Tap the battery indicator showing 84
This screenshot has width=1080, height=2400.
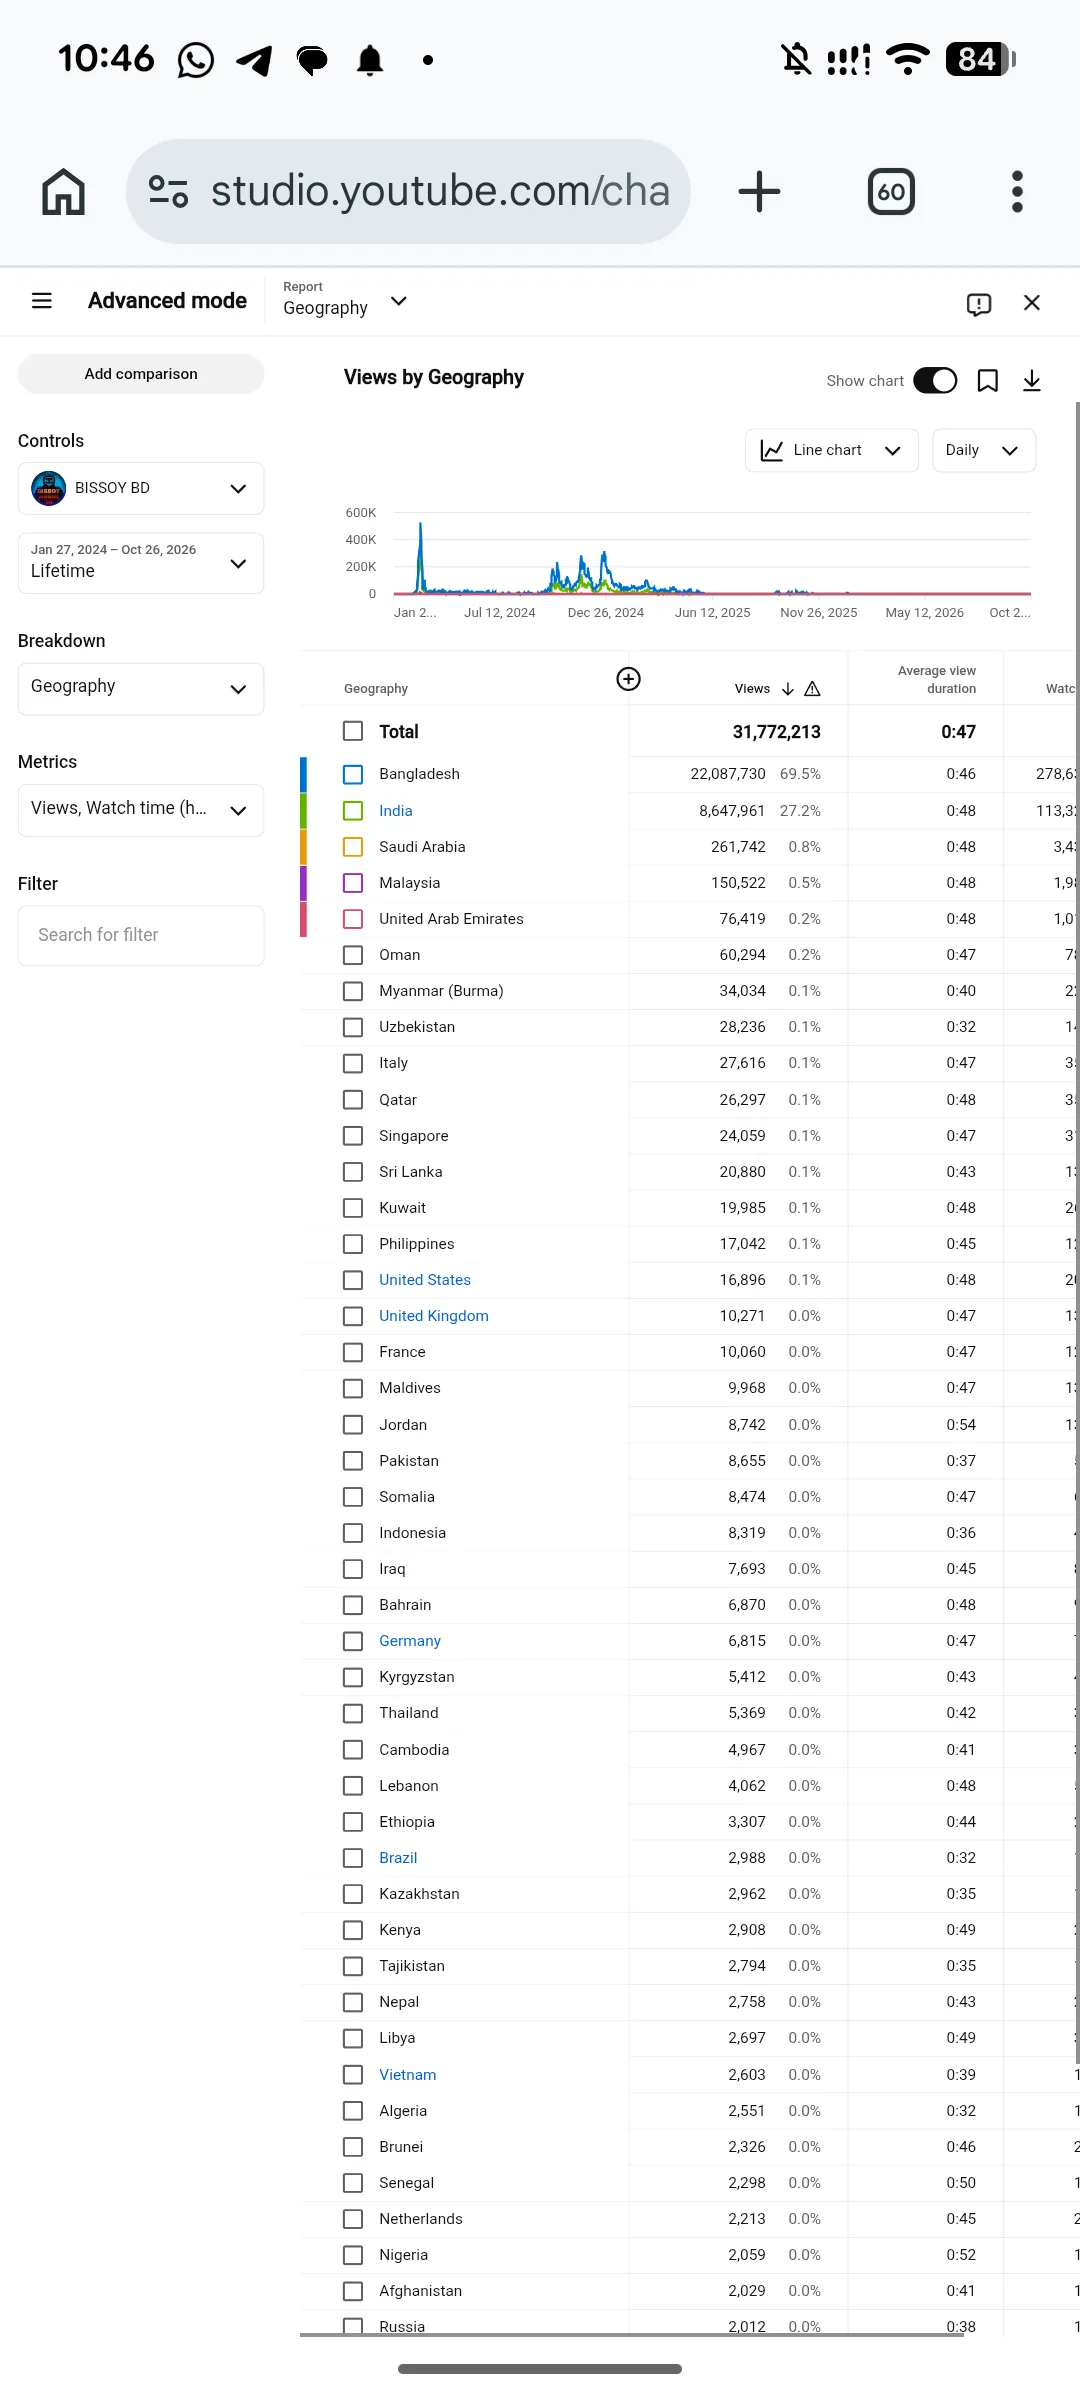point(981,60)
